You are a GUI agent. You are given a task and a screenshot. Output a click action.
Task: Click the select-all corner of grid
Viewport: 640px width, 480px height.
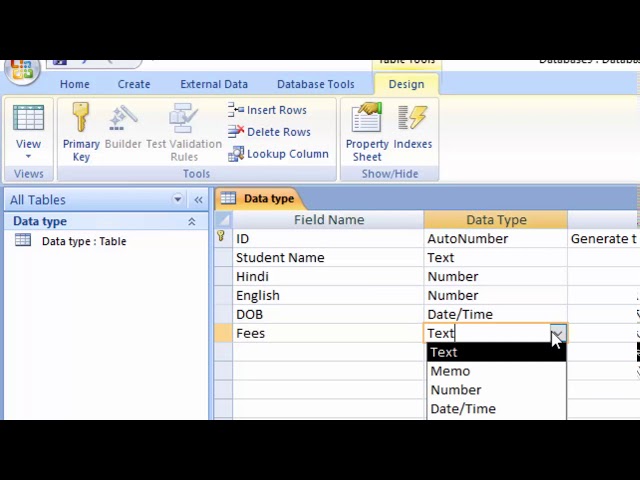tap(223, 220)
